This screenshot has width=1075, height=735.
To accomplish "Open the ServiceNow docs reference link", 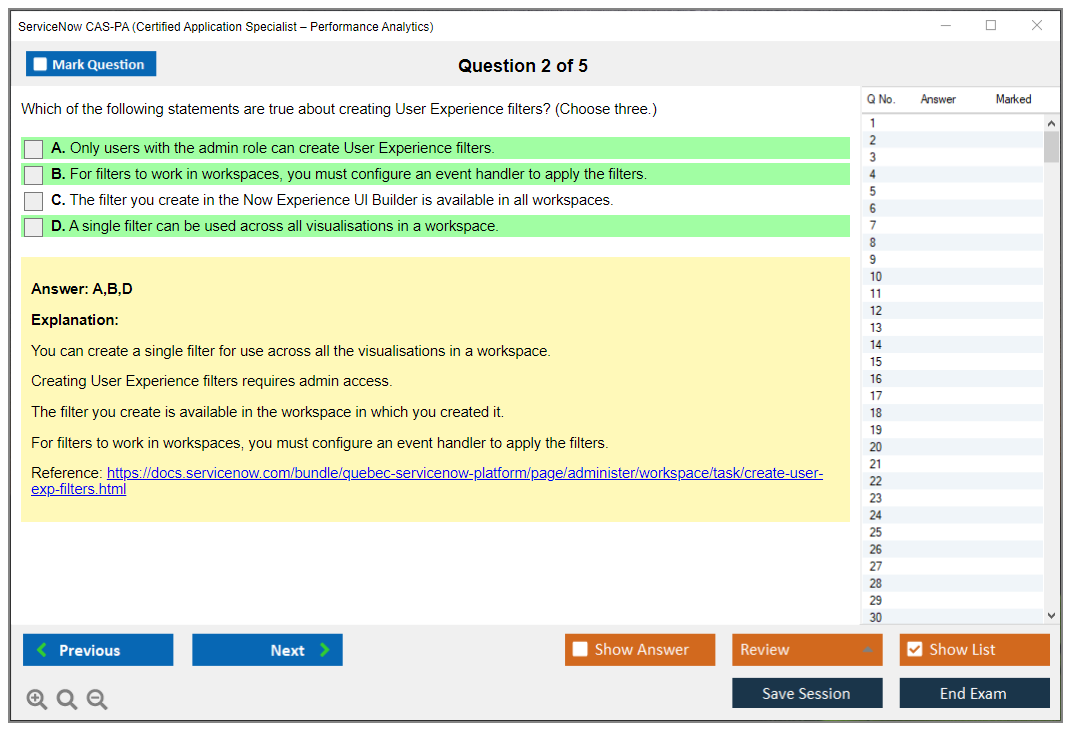I will coord(464,474).
